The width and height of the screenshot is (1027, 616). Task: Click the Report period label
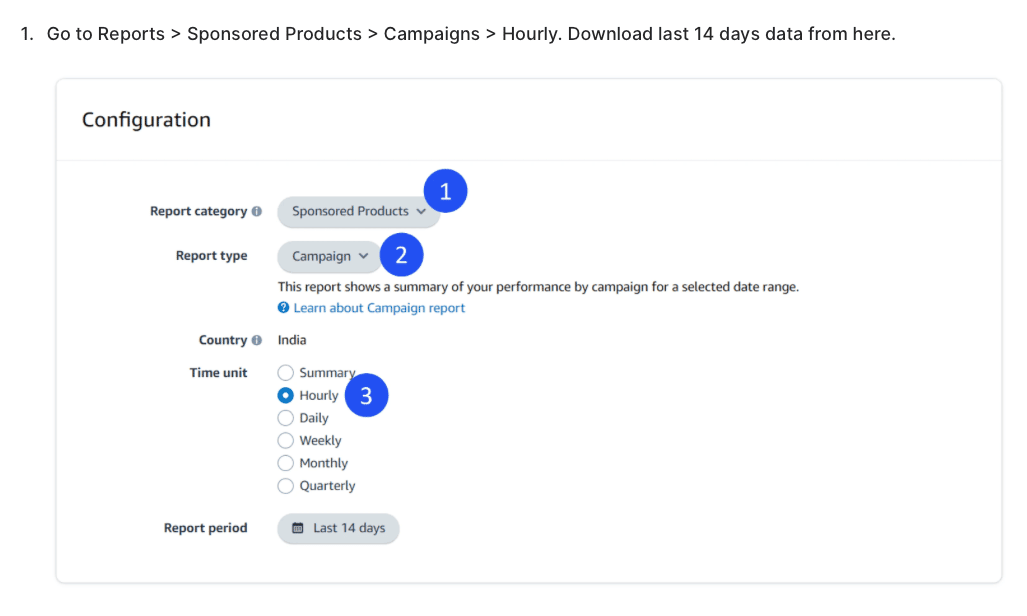(x=206, y=528)
